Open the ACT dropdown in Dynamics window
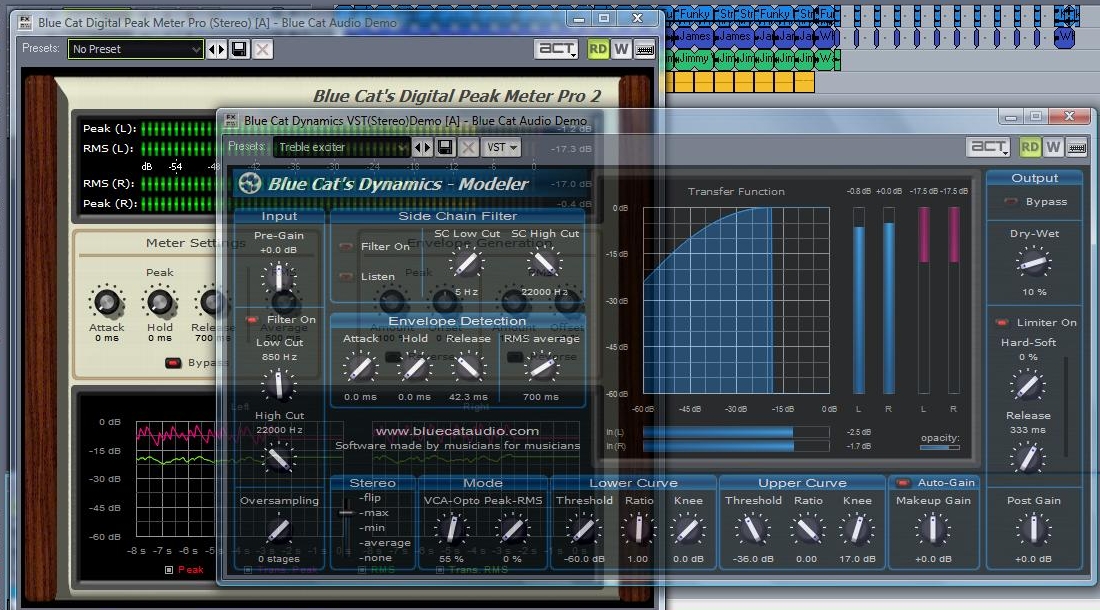The width and height of the screenshot is (1100, 610). pyautogui.click(x=988, y=148)
